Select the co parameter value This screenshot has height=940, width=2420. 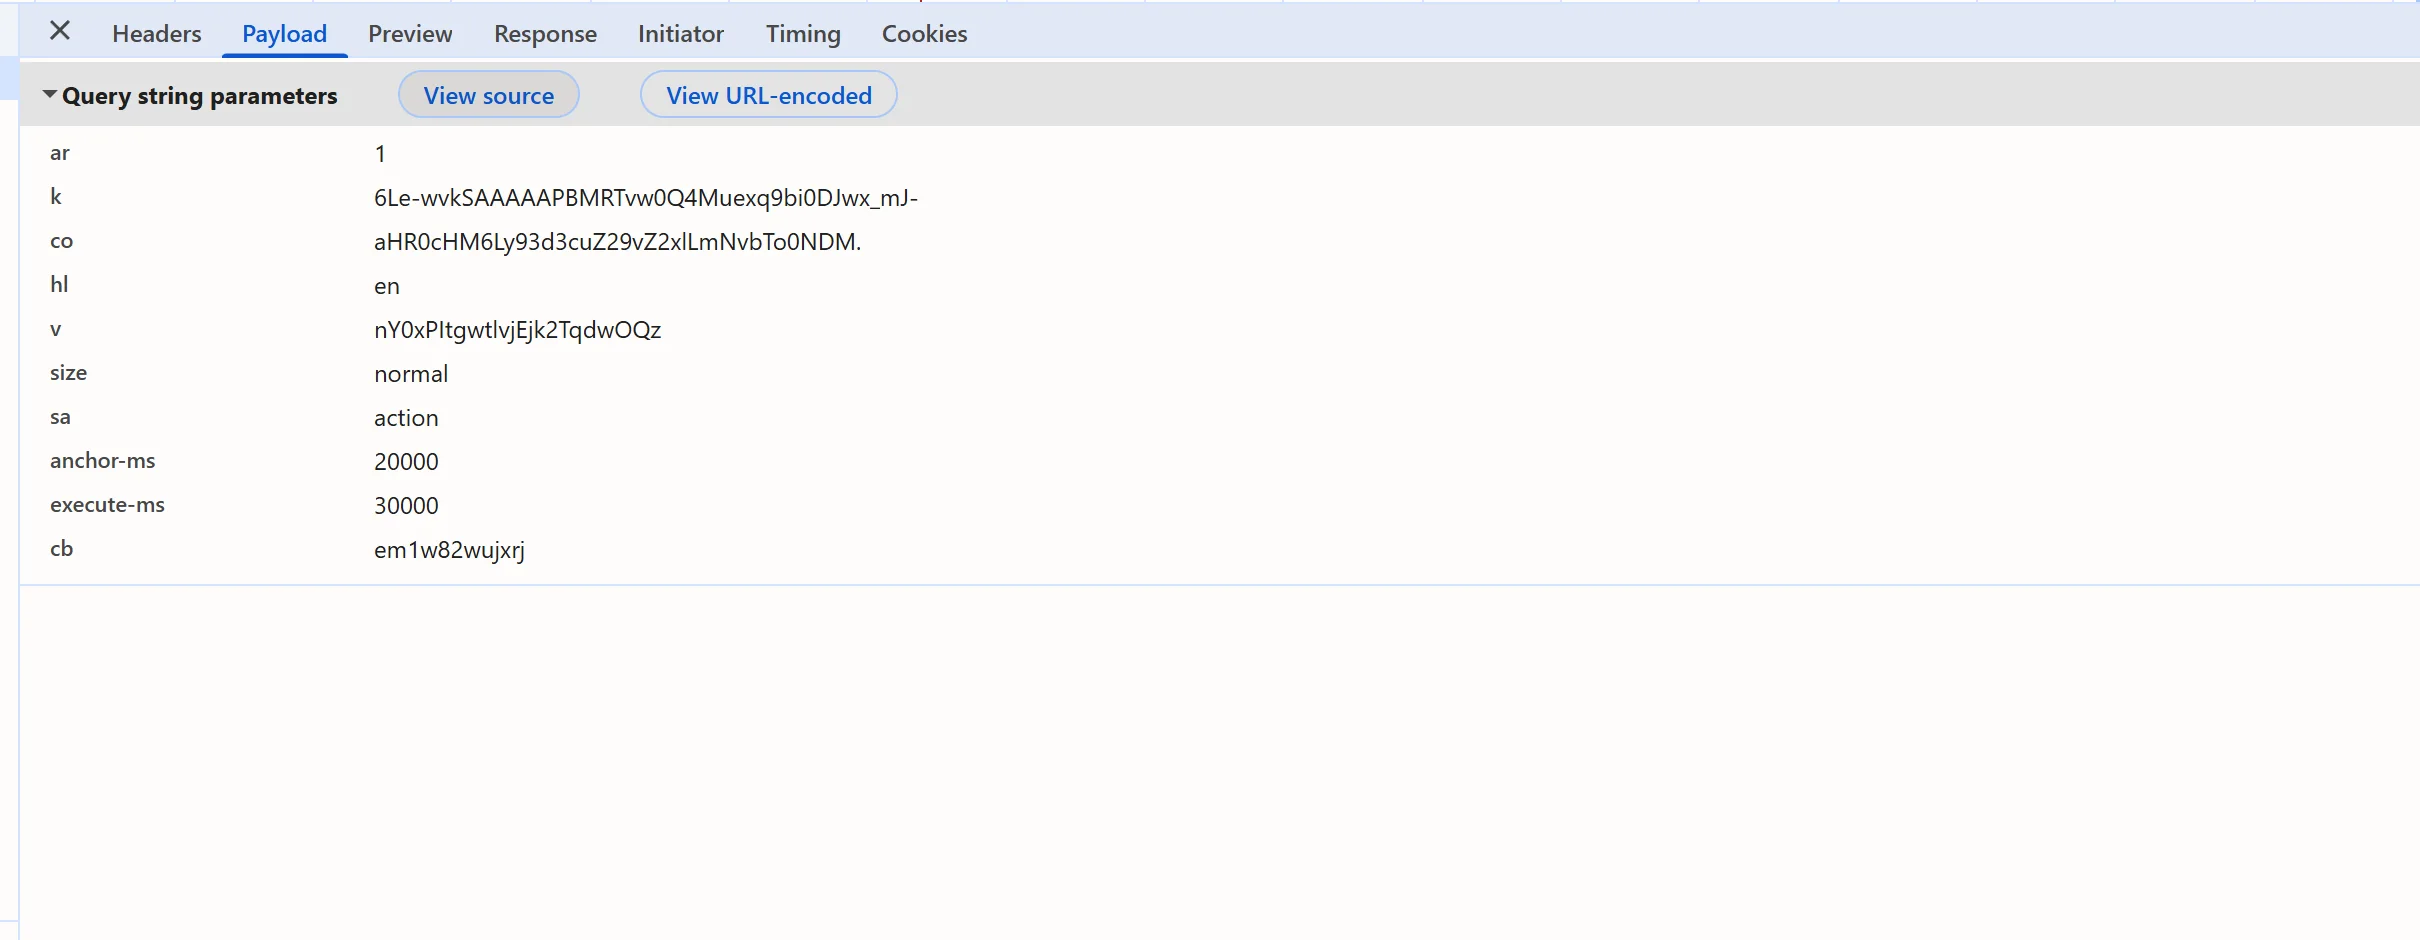(x=617, y=242)
